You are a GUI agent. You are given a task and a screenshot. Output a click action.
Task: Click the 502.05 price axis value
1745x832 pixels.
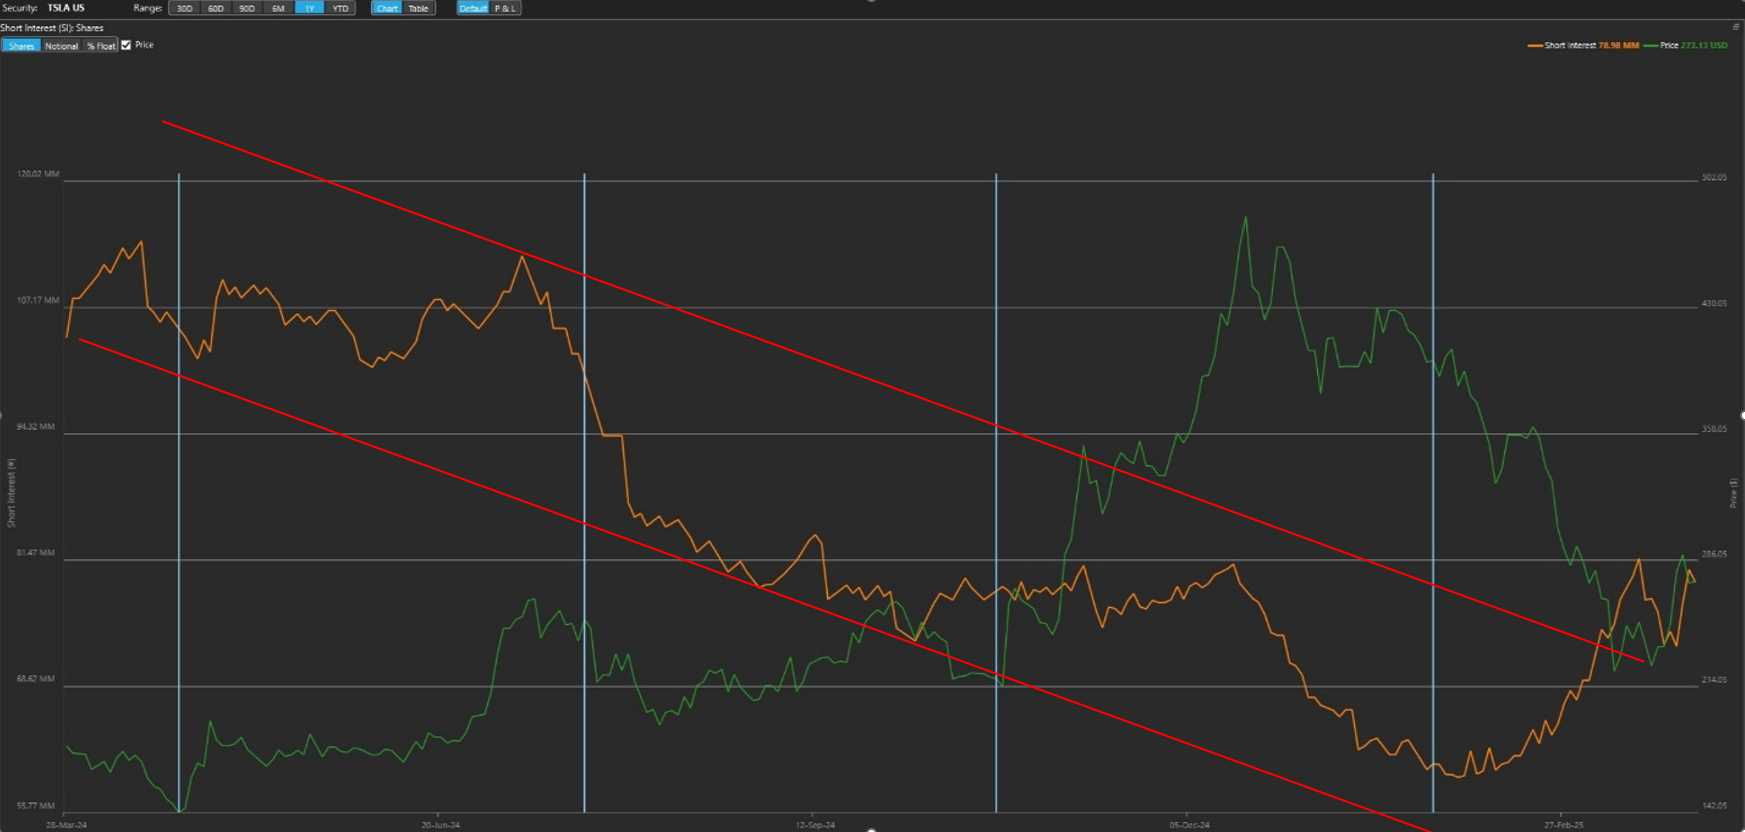[x=1714, y=177]
